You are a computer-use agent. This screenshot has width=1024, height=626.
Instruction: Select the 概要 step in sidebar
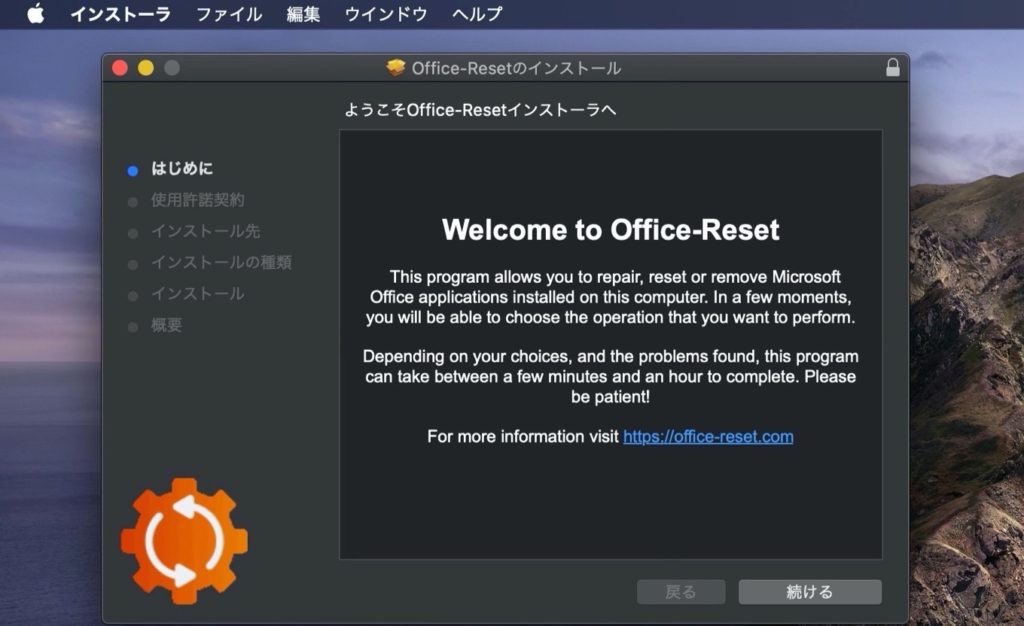[x=166, y=326]
